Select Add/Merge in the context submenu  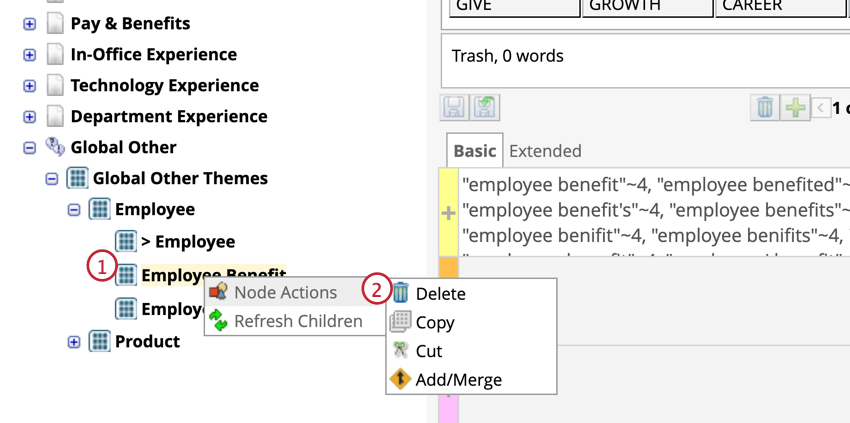[x=458, y=380]
